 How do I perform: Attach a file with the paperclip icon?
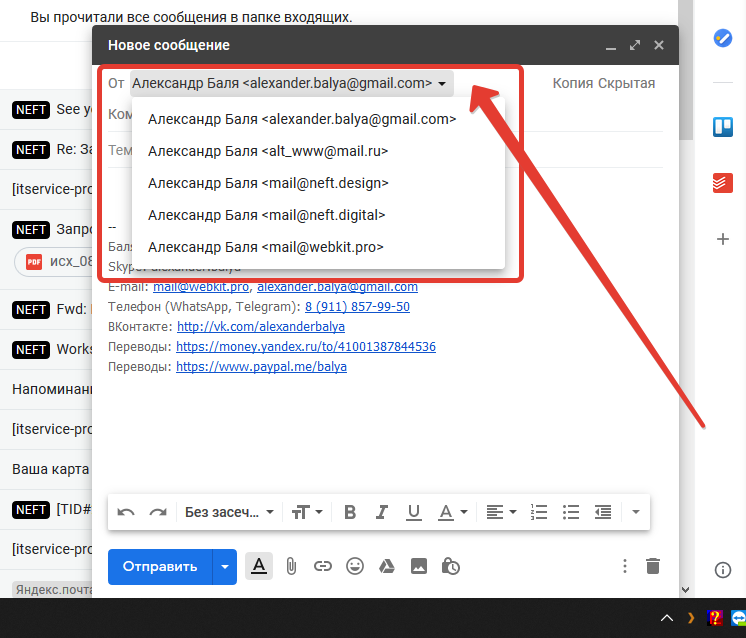coord(290,566)
